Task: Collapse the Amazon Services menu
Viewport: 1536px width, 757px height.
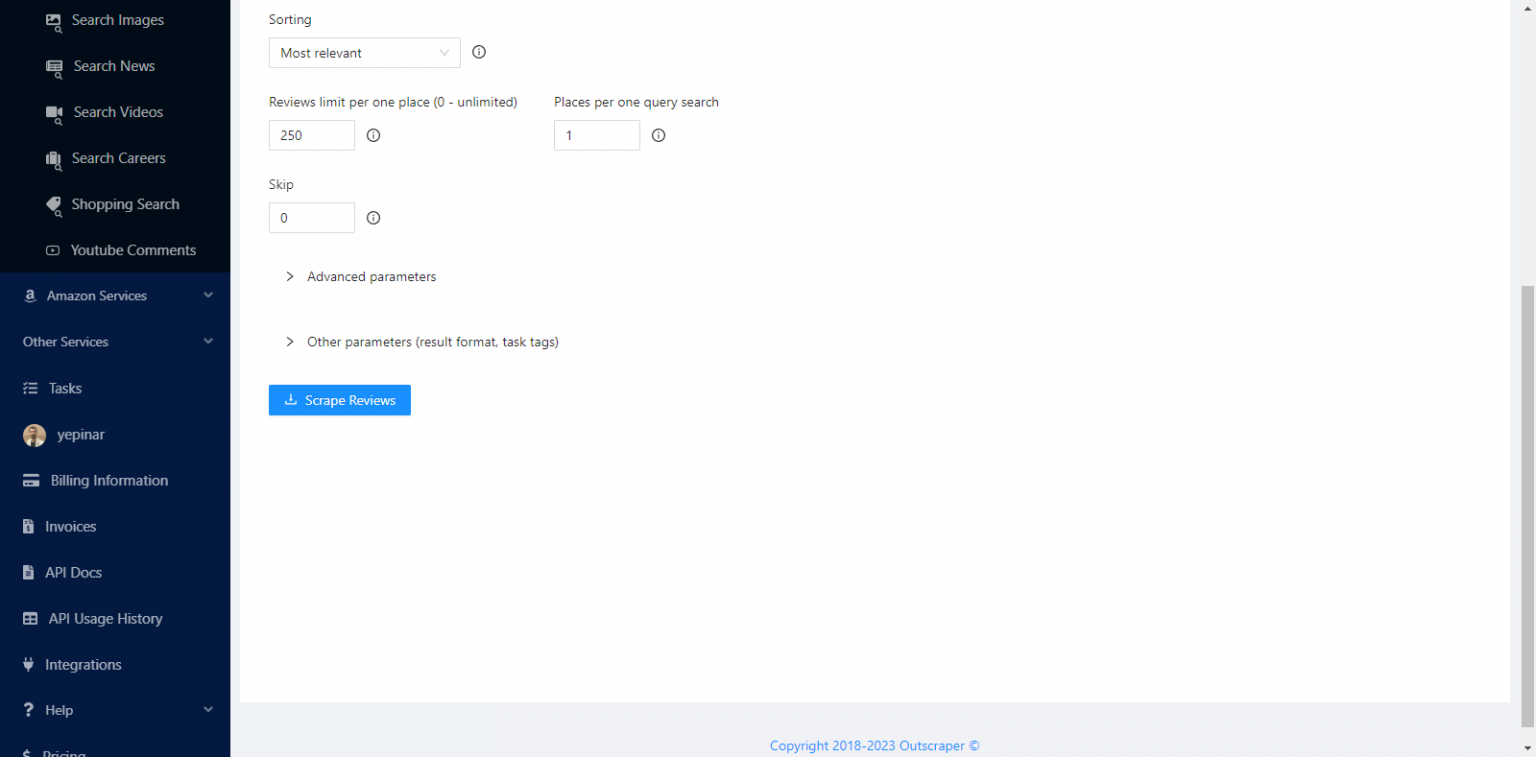Action: pos(207,295)
